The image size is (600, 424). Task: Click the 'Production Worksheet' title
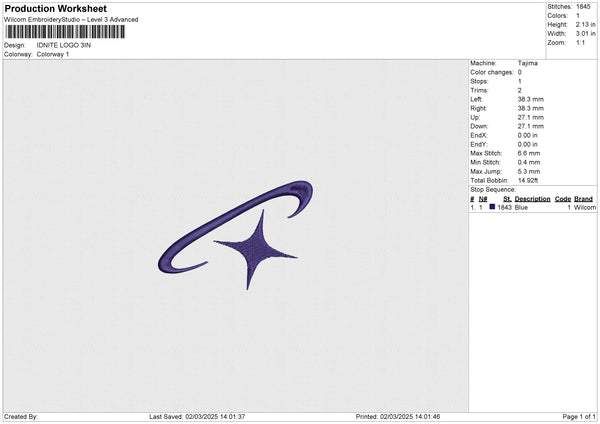(x=55, y=8)
